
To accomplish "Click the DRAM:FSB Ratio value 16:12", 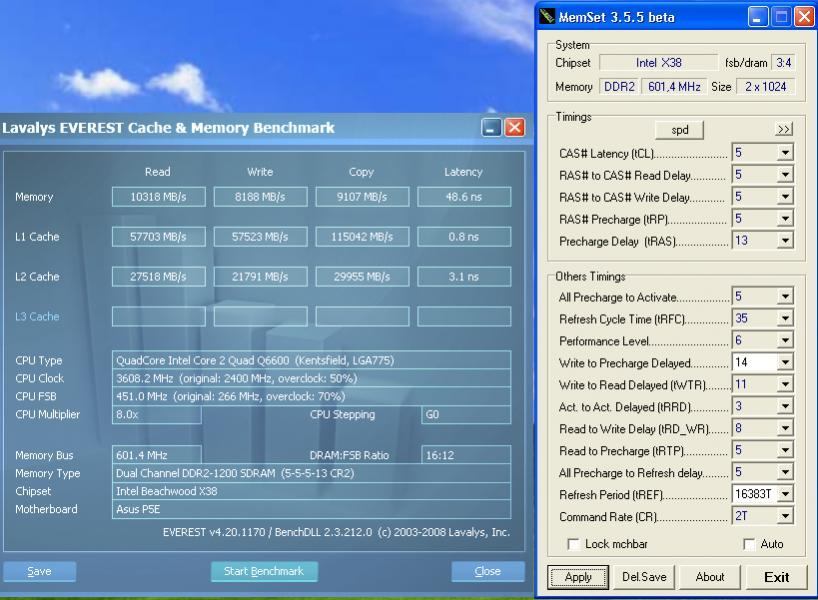I will (466, 455).
